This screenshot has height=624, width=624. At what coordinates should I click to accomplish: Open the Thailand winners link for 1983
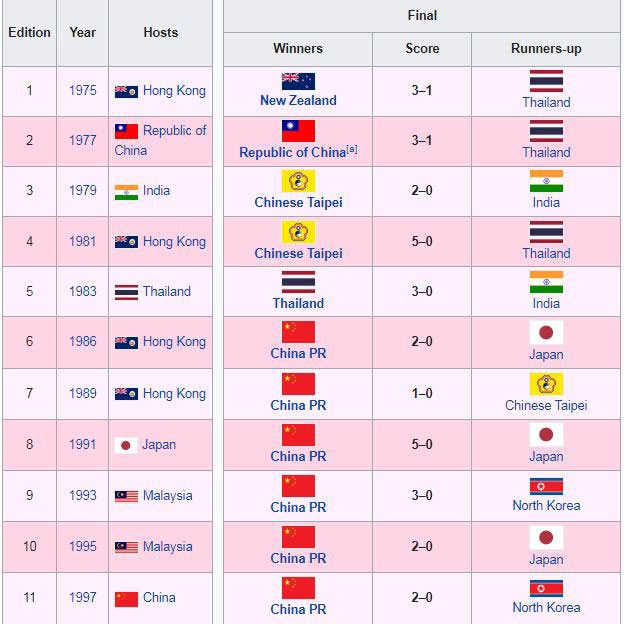298,303
